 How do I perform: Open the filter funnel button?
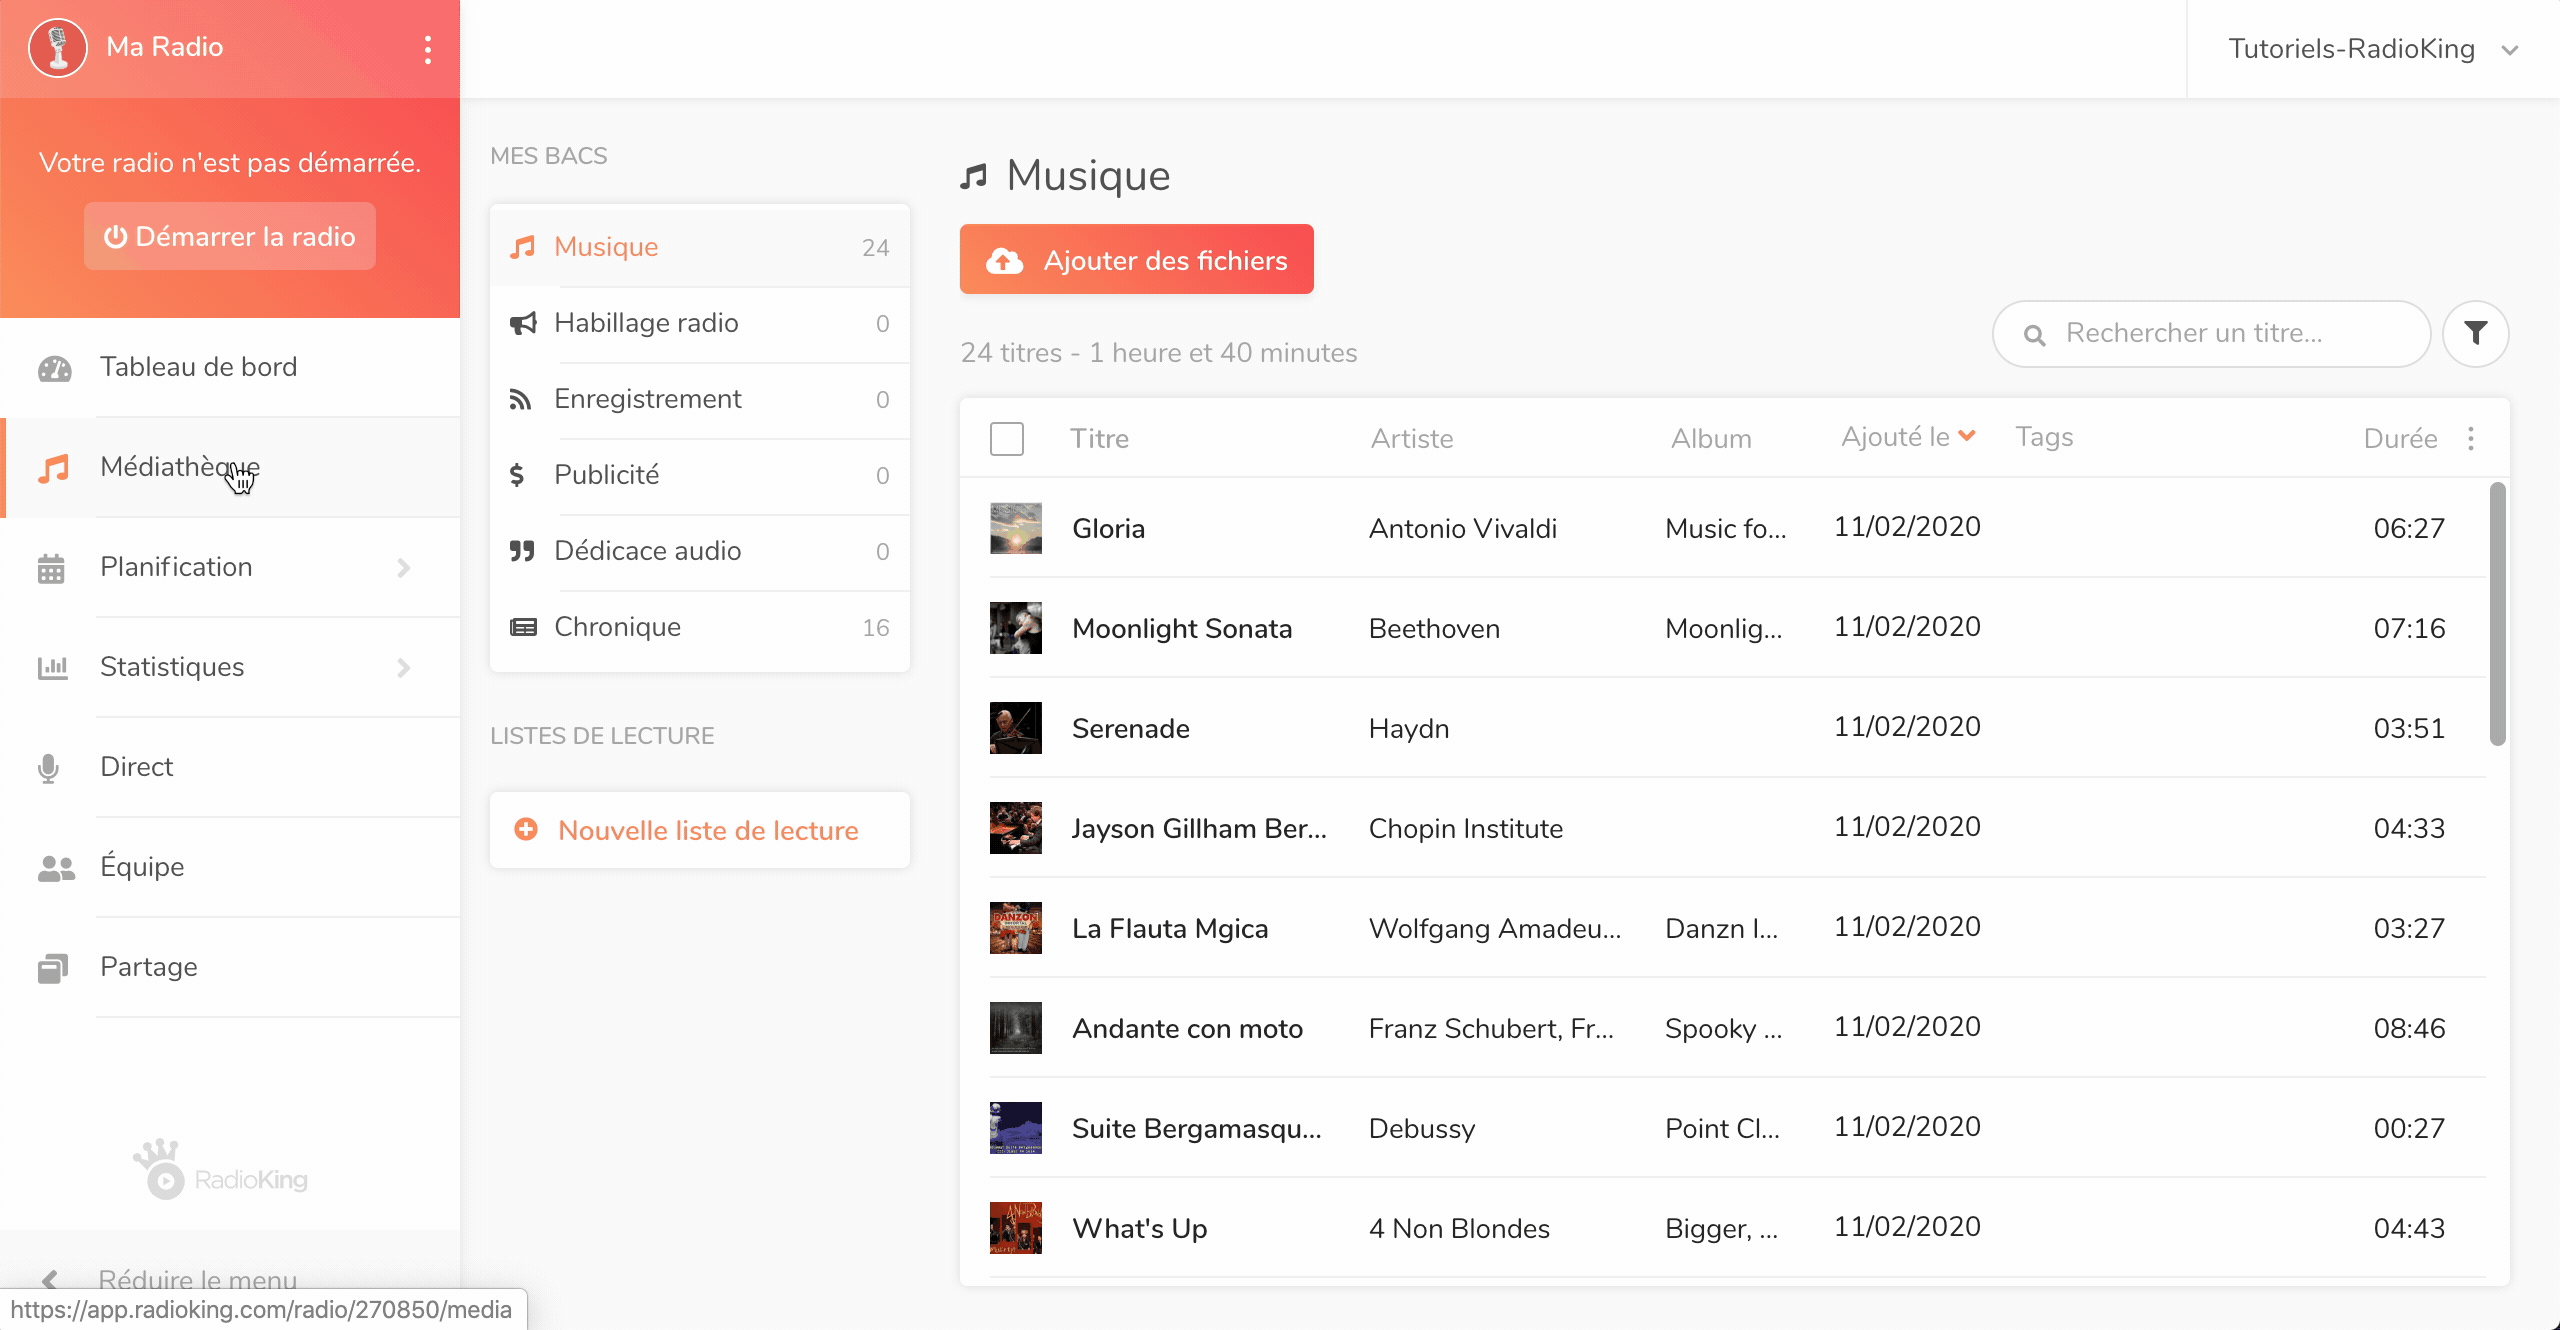(2476, 334)
